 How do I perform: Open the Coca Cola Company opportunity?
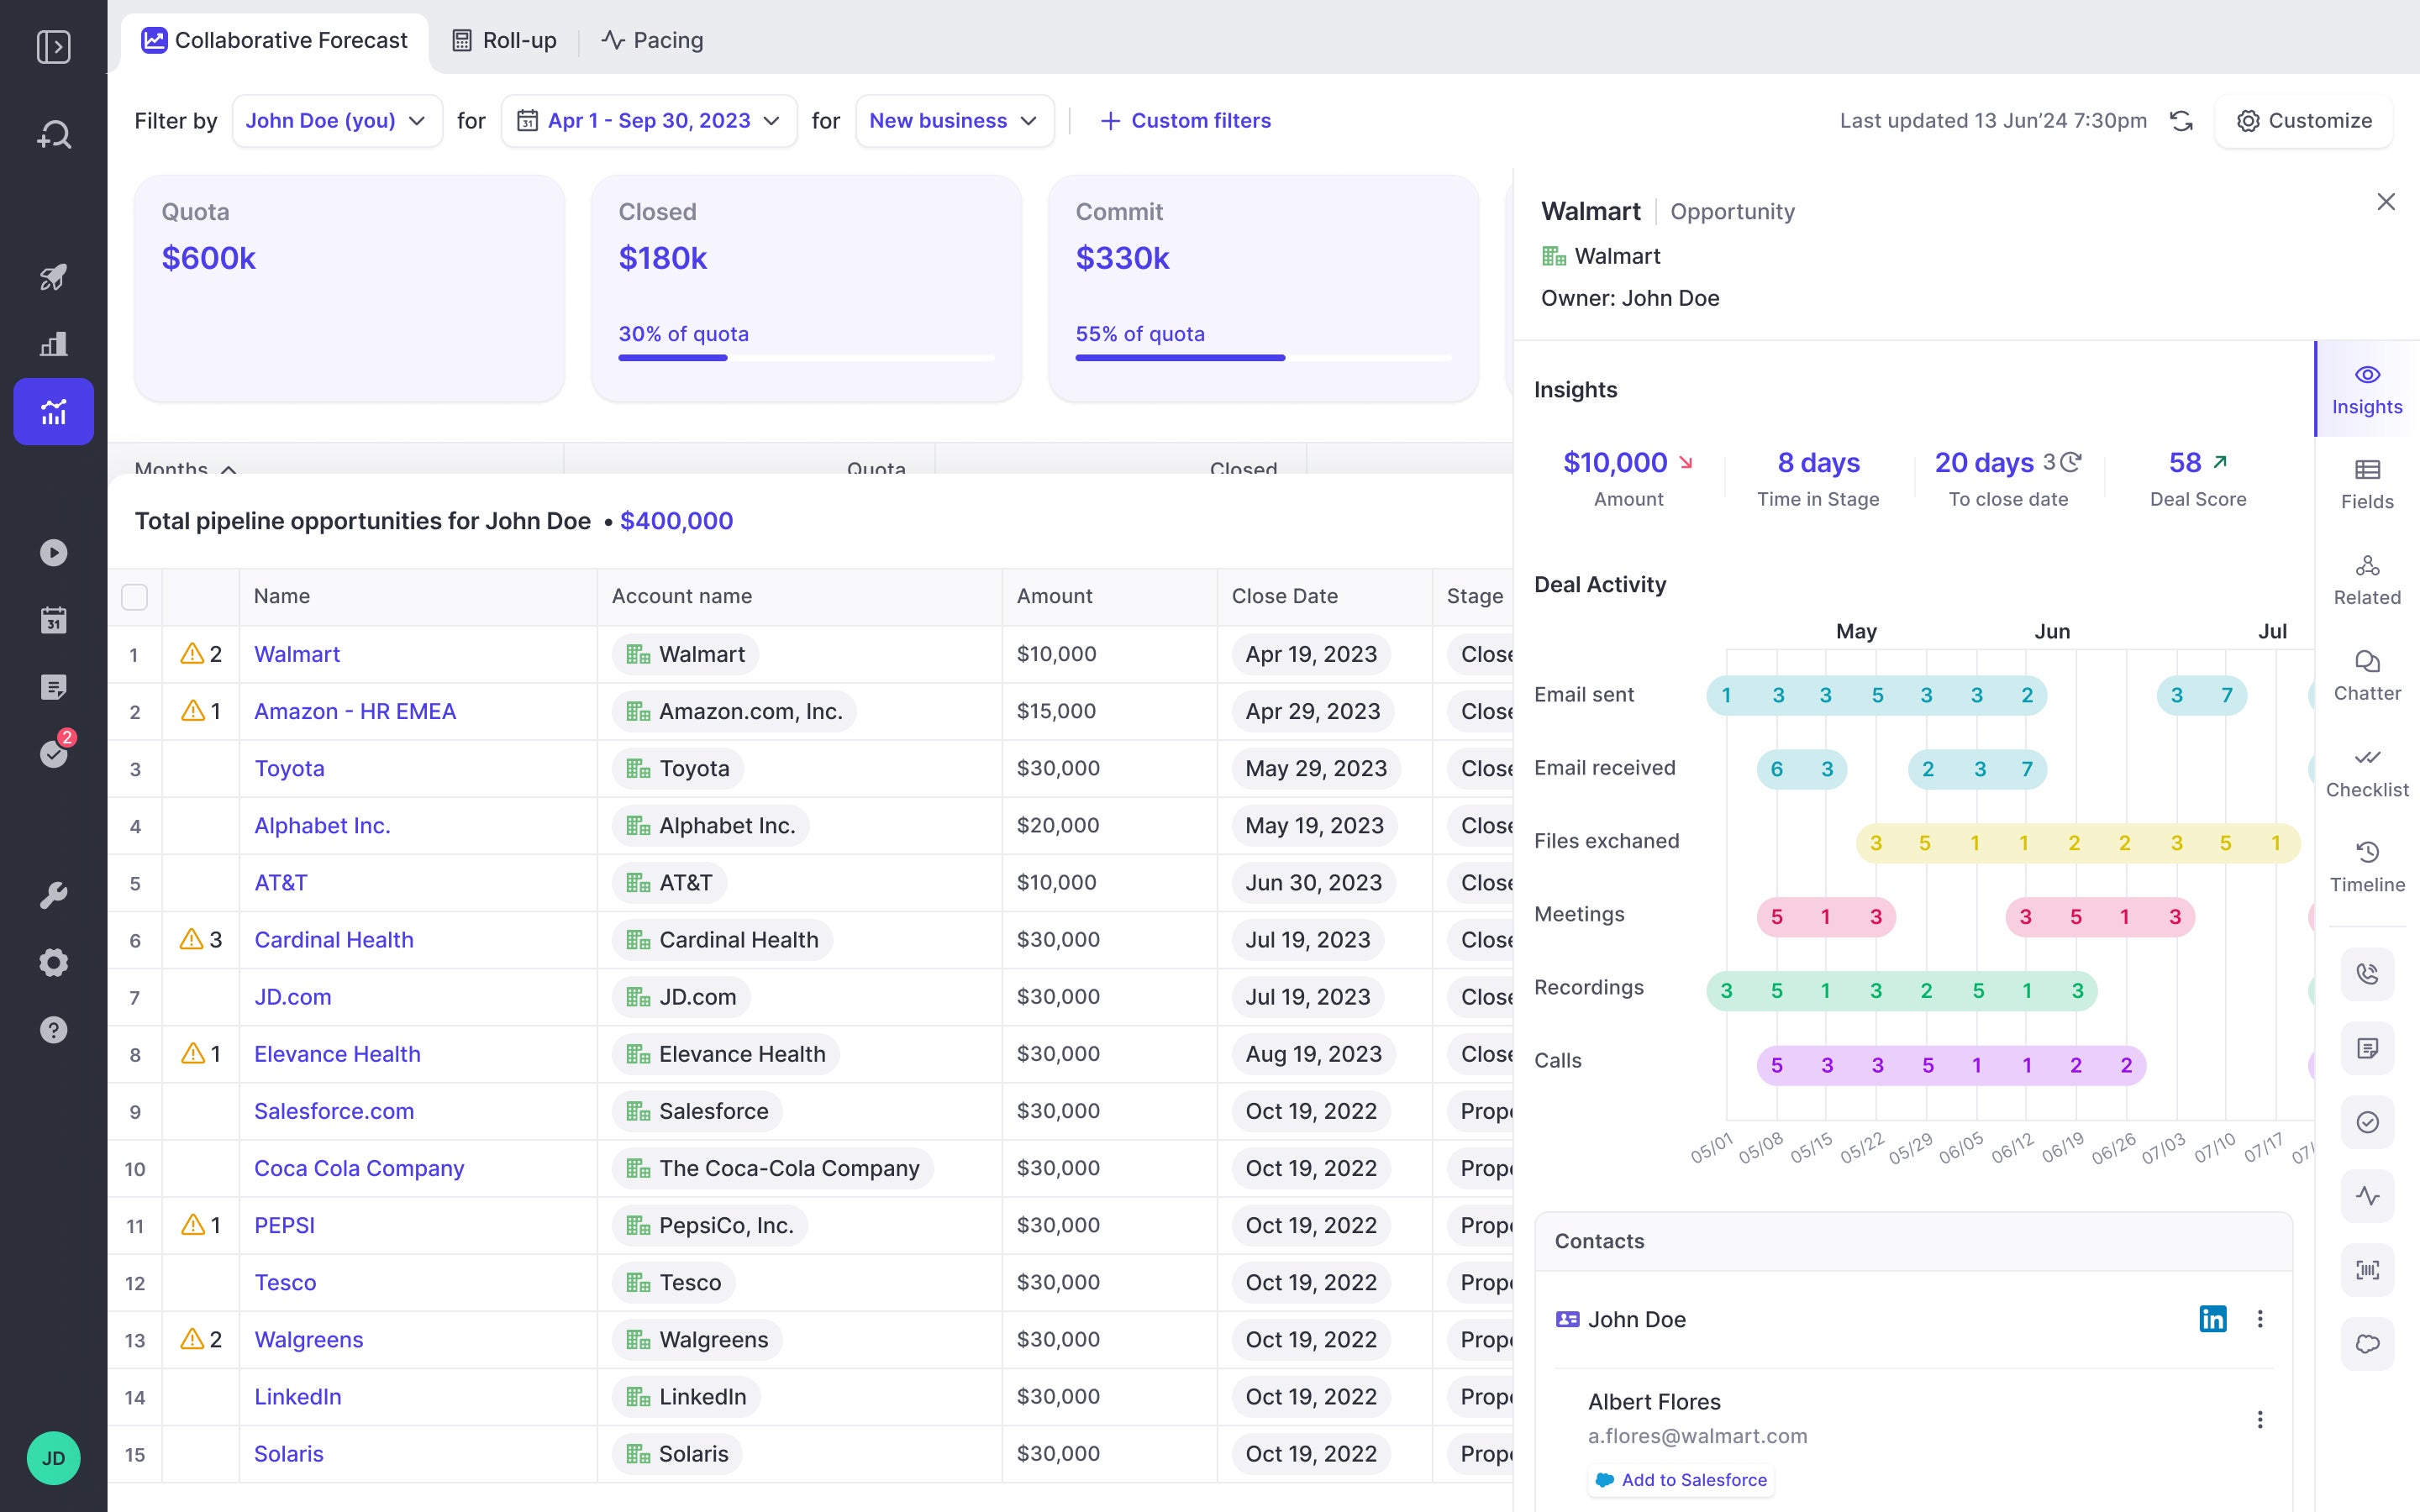click(x=359, y=1168)
